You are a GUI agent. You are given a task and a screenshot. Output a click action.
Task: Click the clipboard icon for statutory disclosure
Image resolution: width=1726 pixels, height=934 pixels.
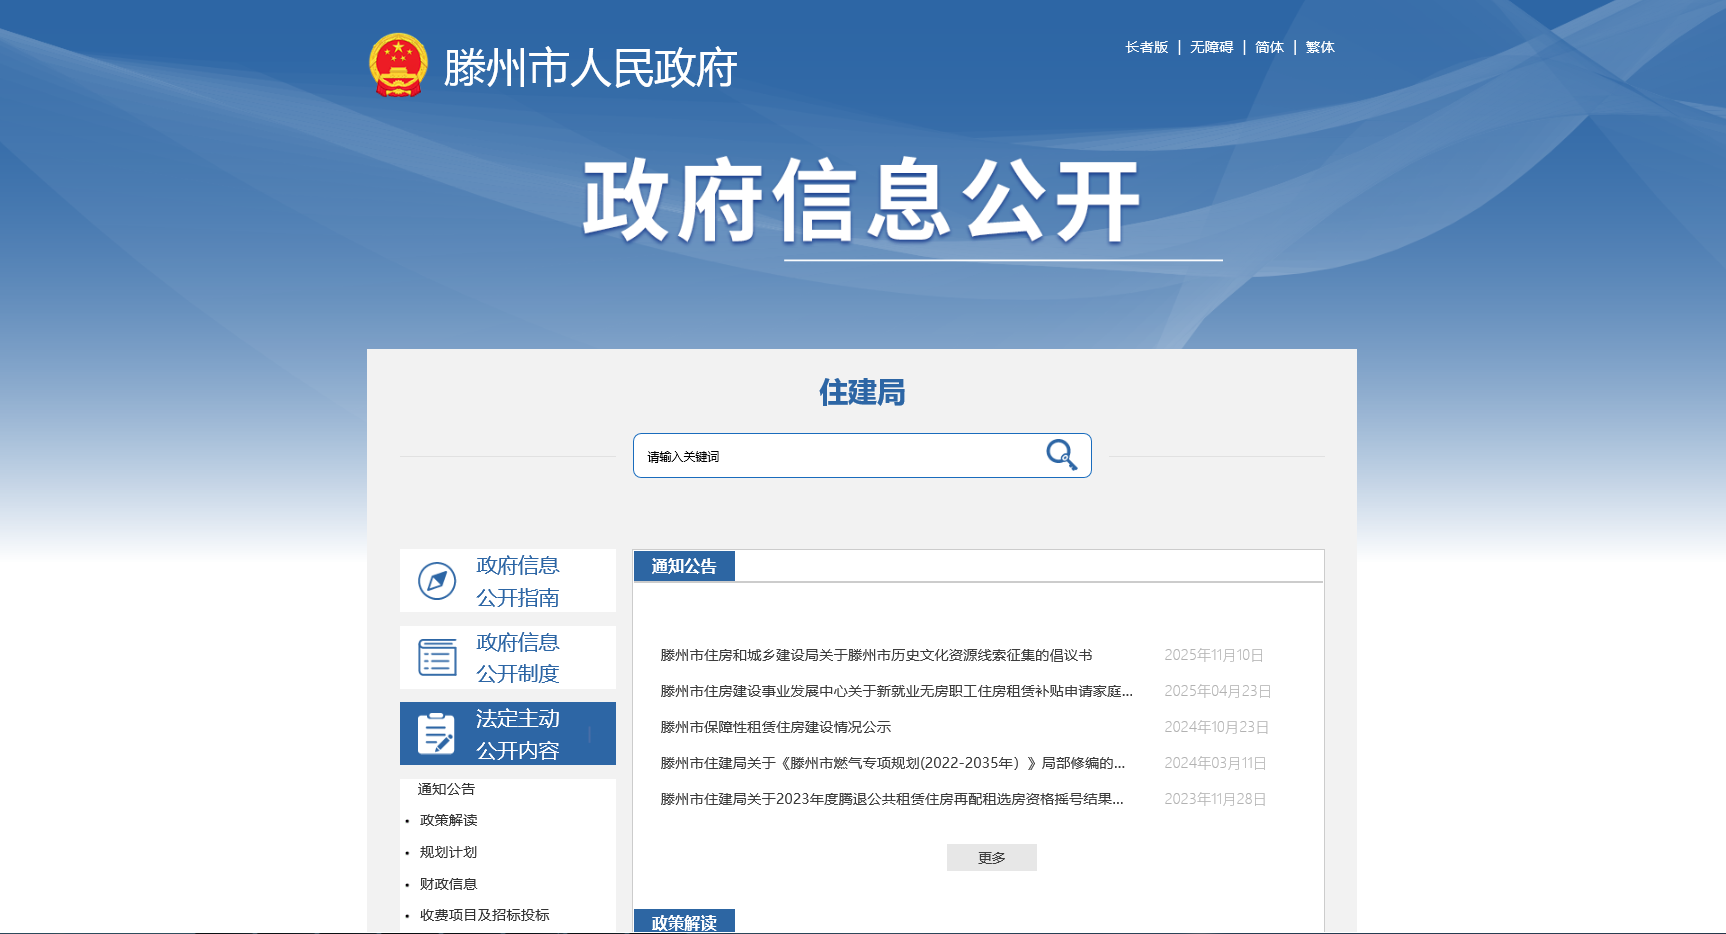pos(436,734)
